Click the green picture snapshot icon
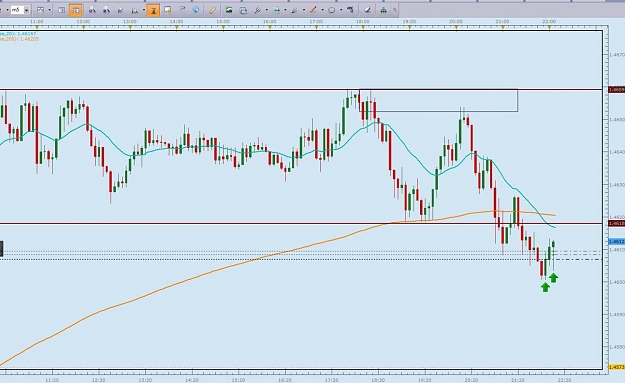Viewport: 625px width, 383px height. coord(229,10)
